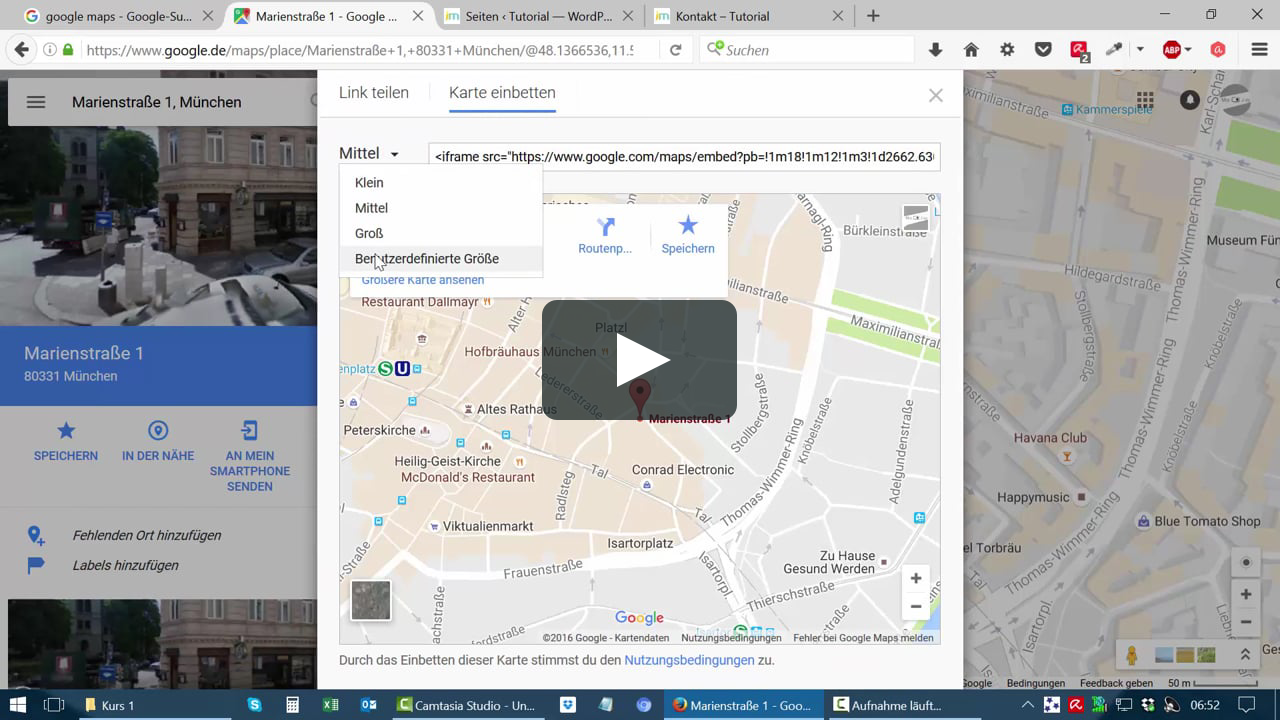Click the Google notifications bell icon
Image resolution: width=1280 pixels, height=720 pixels.
tap(1190, 100)
